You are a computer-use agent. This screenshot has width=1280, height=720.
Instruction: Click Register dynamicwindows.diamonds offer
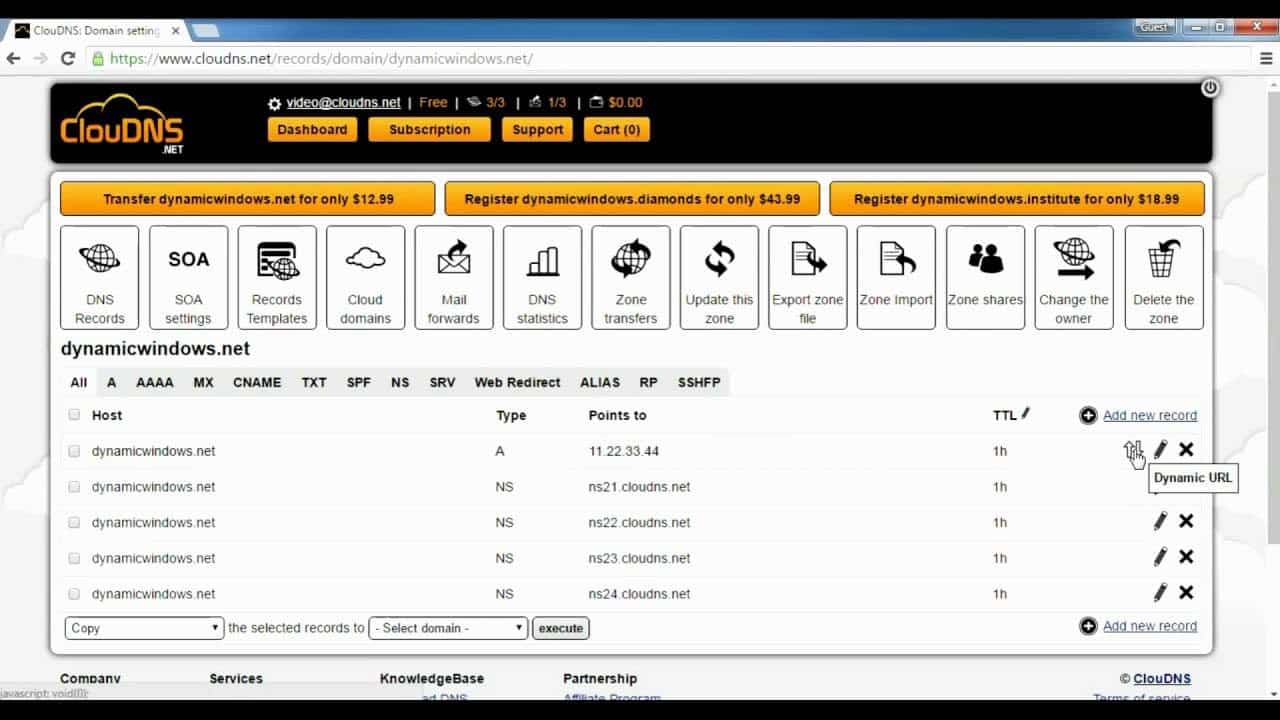[632, 199]
